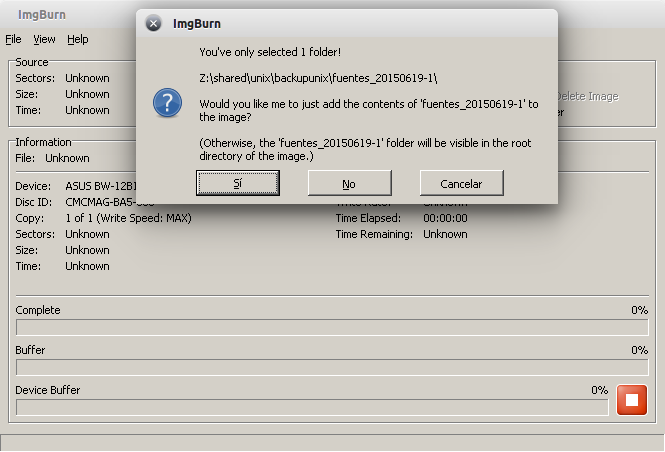This screenshot has height=452, width=665.
Task: Close the ImgBurn dialog with the X icon
Action: tap(153, 23)
